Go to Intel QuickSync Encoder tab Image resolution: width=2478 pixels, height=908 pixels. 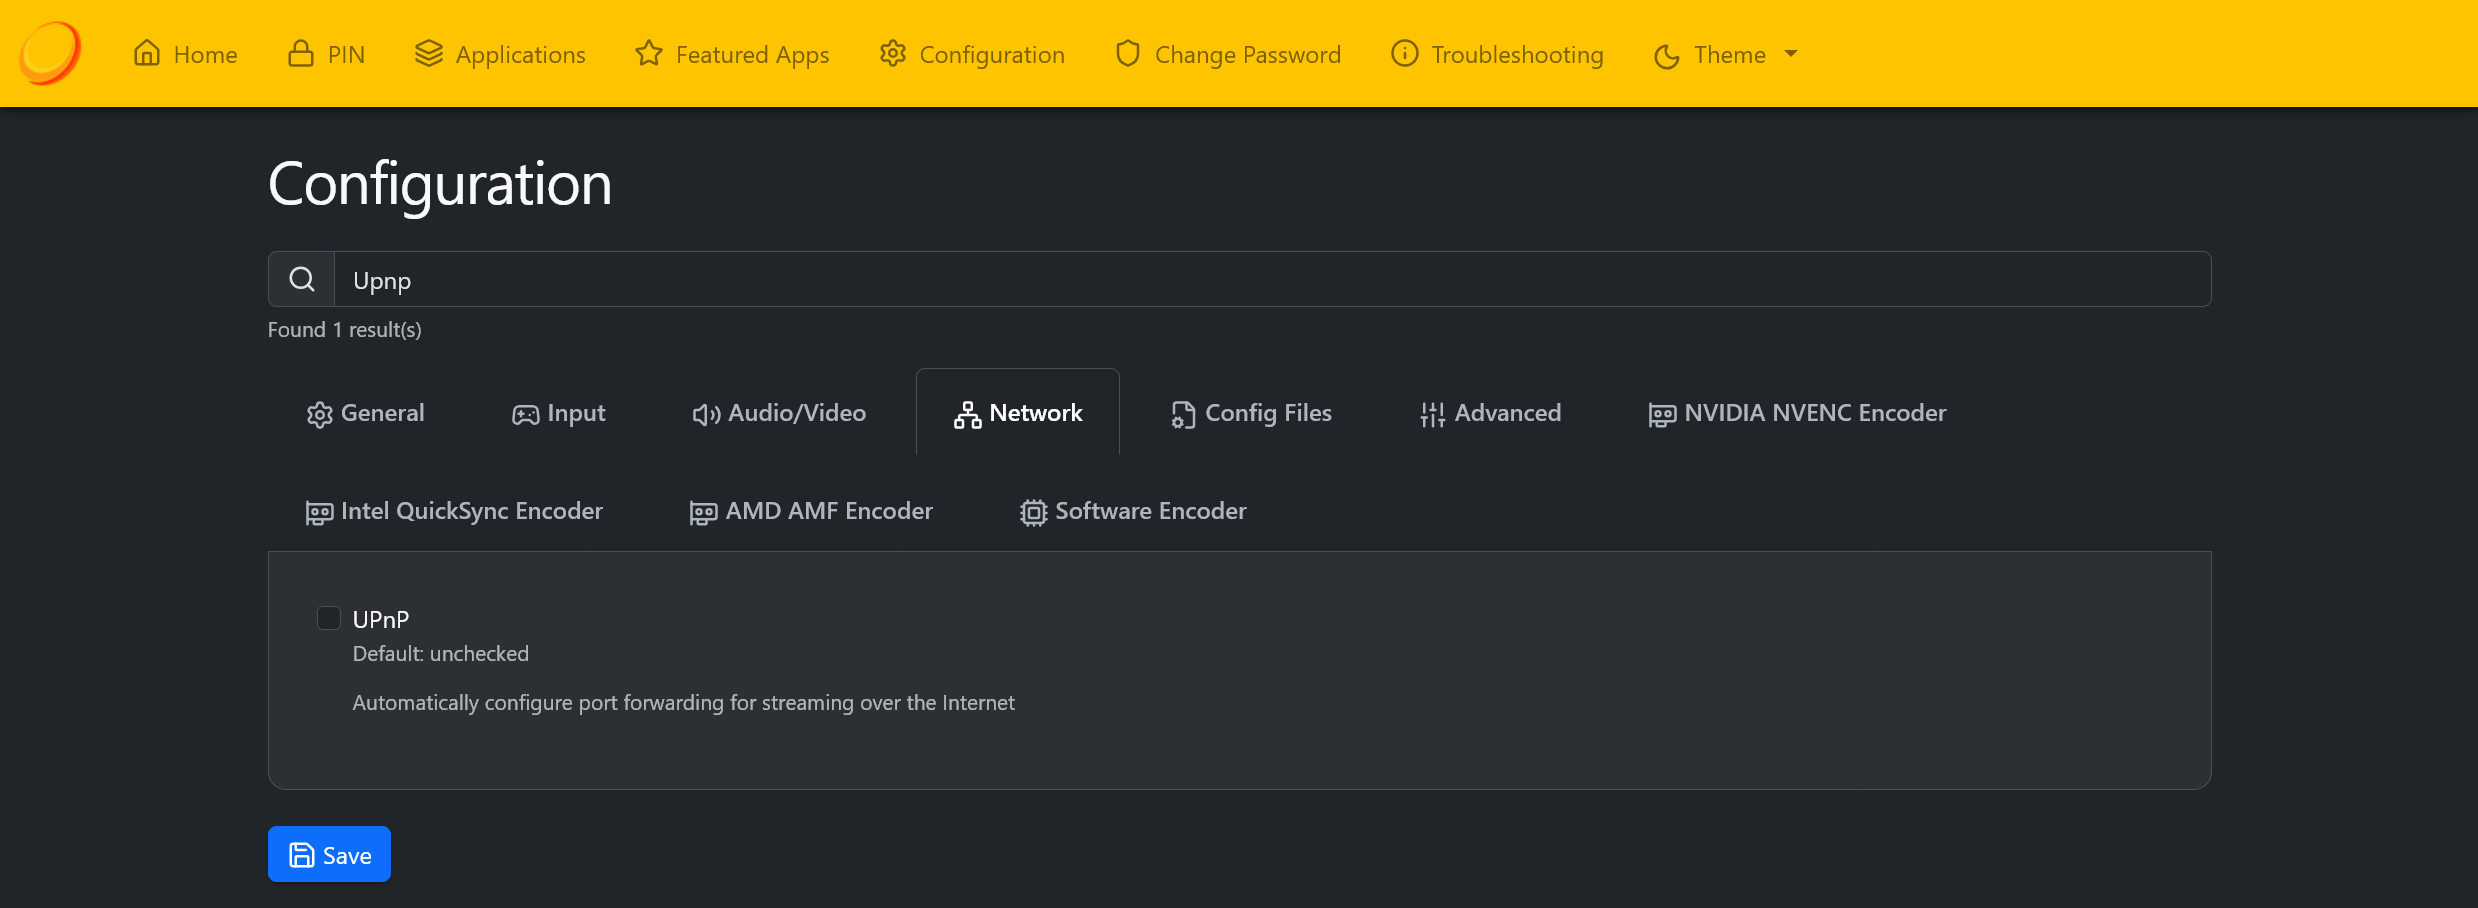click(454, 511)
